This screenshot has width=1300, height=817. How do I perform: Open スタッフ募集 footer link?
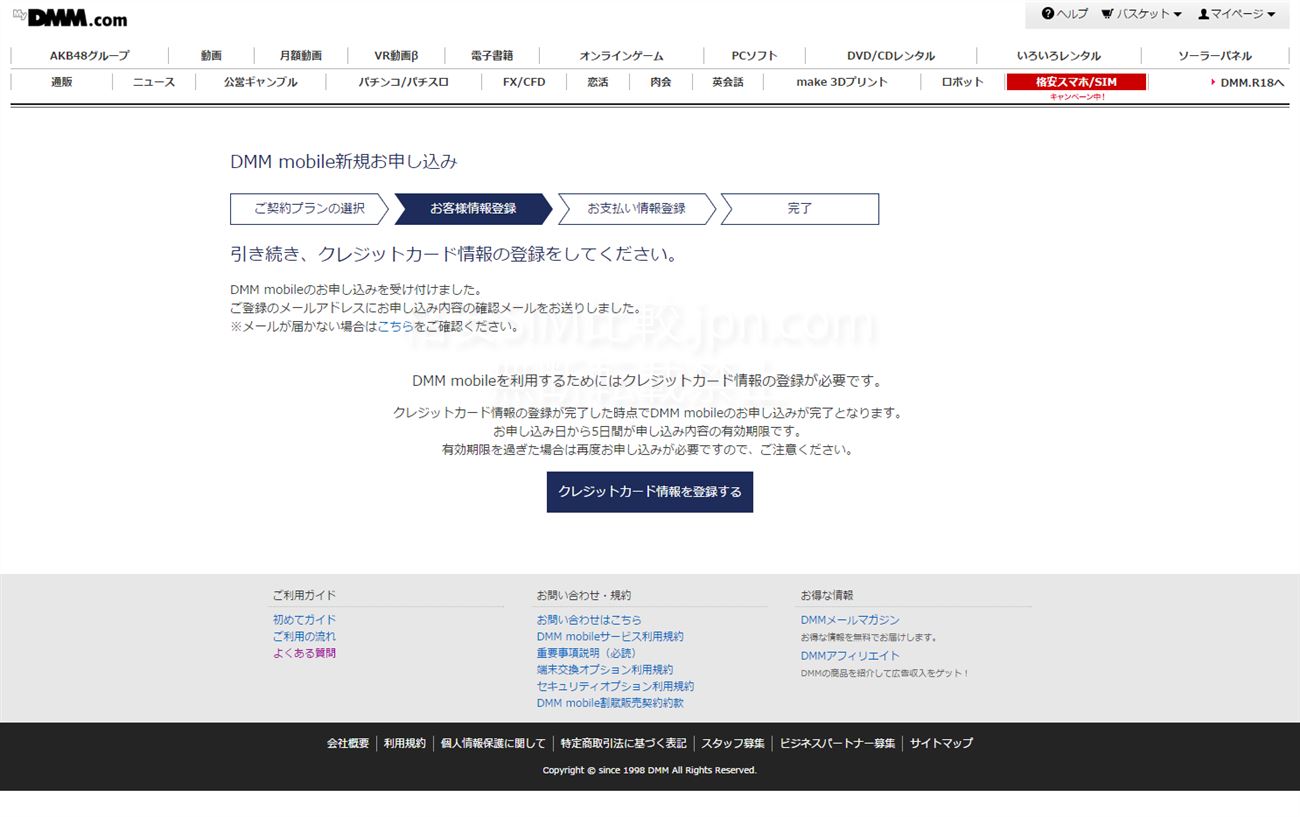(733, 743)
